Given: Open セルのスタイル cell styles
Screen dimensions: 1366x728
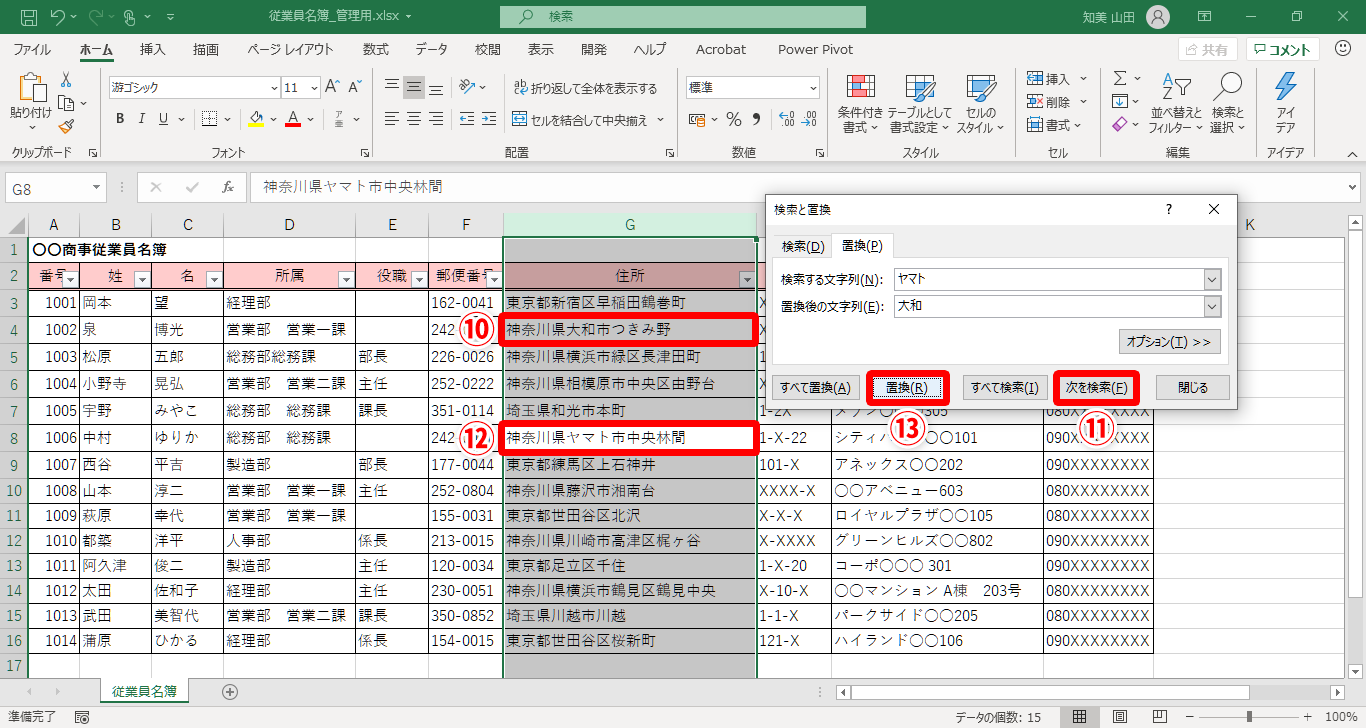Looking at the screenshot, I should click(x=980, y=104).
